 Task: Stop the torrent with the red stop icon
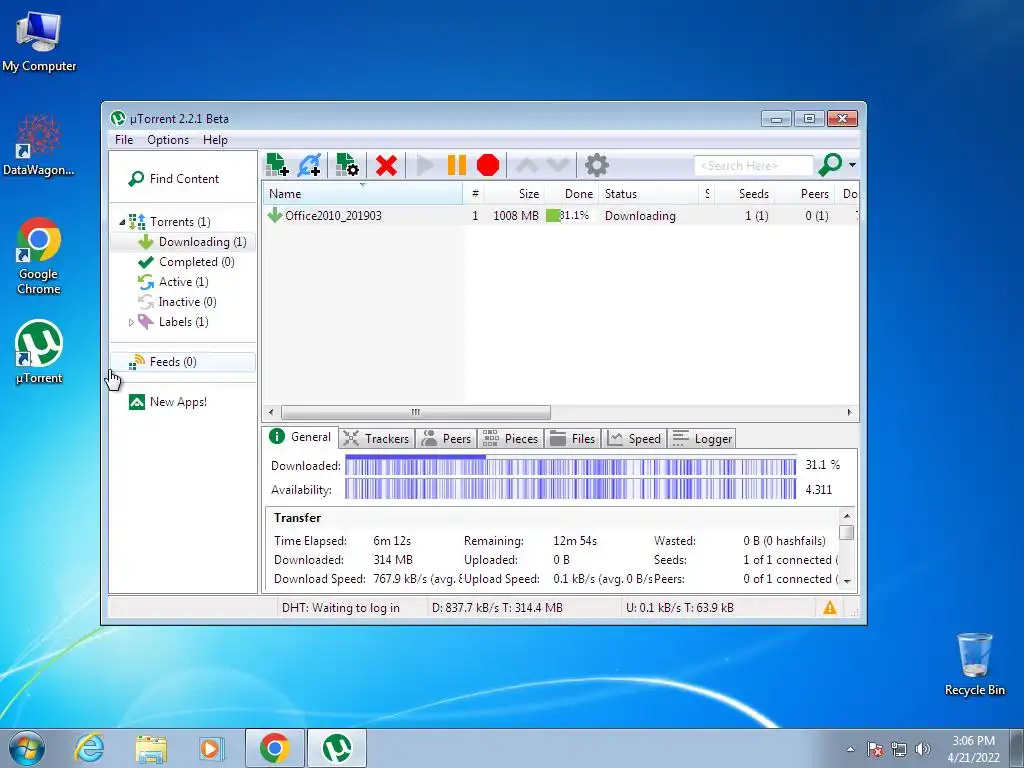pyautogui.click(x=488, y=165)
